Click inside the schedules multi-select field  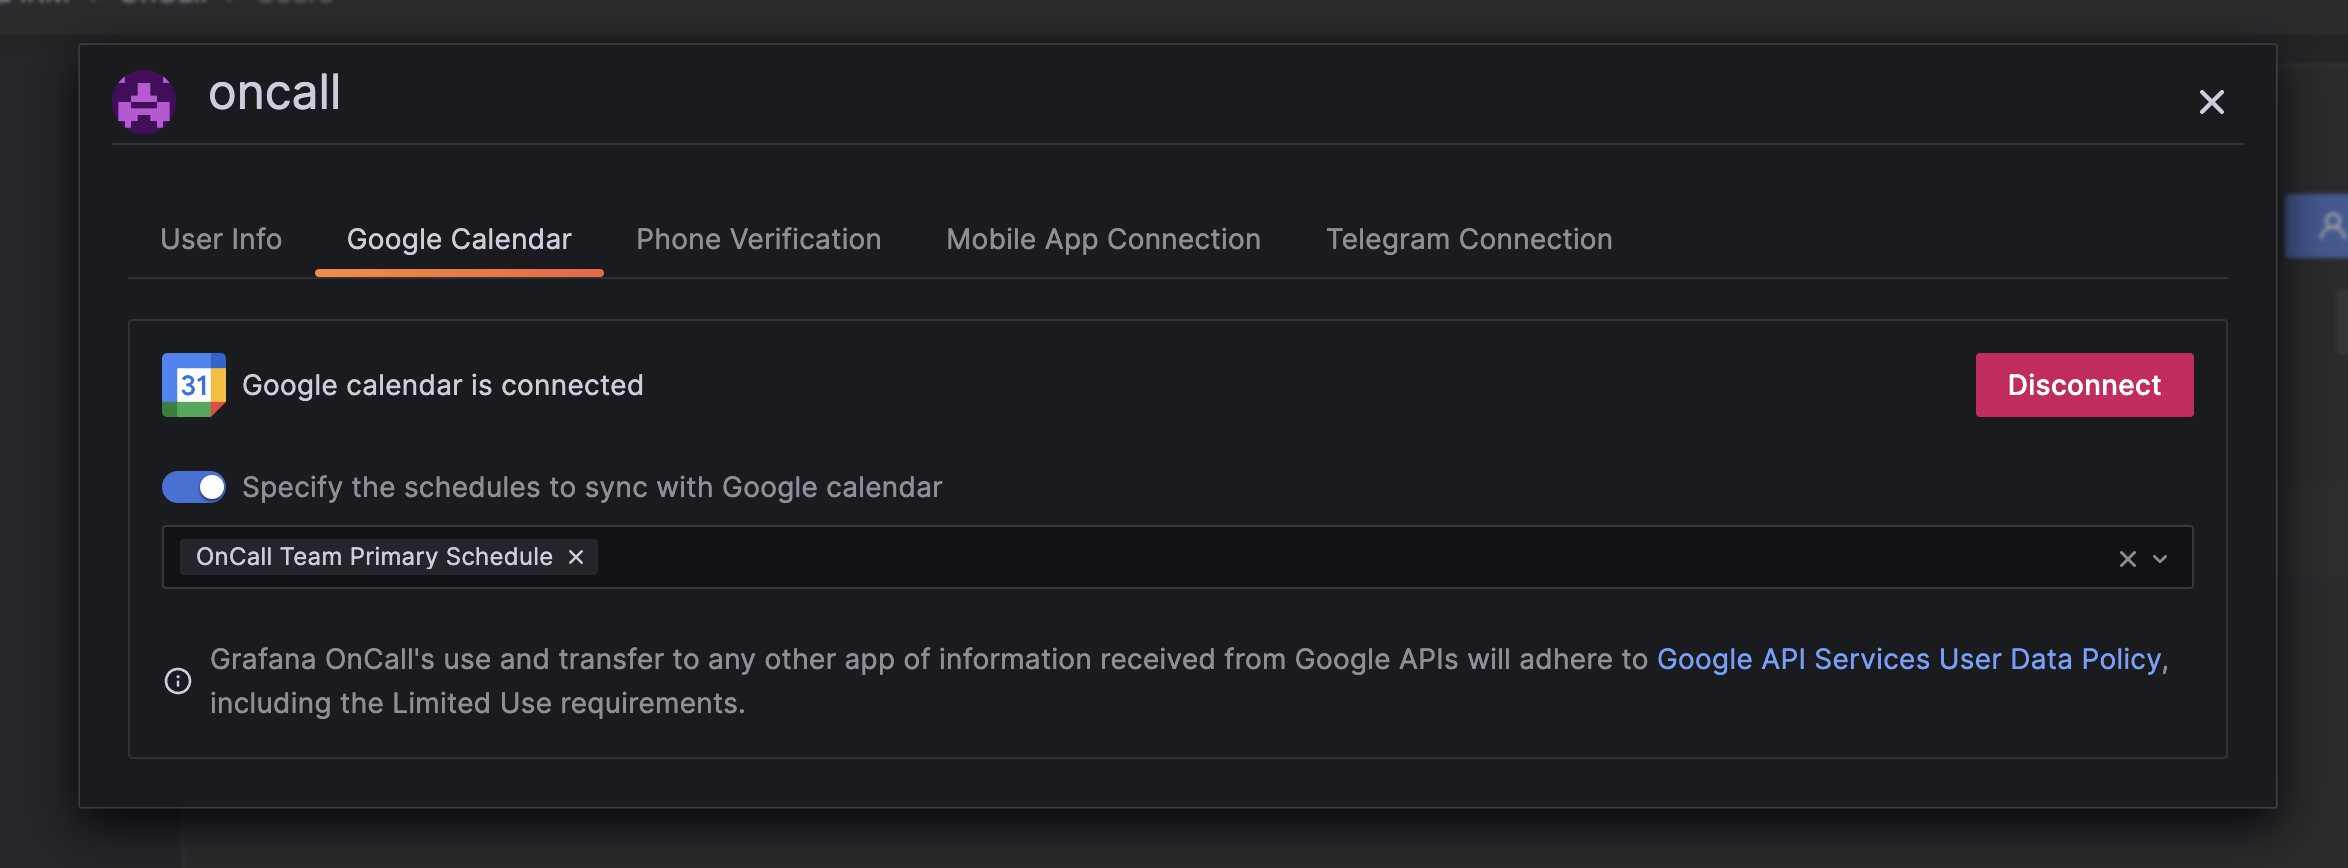1300,557
